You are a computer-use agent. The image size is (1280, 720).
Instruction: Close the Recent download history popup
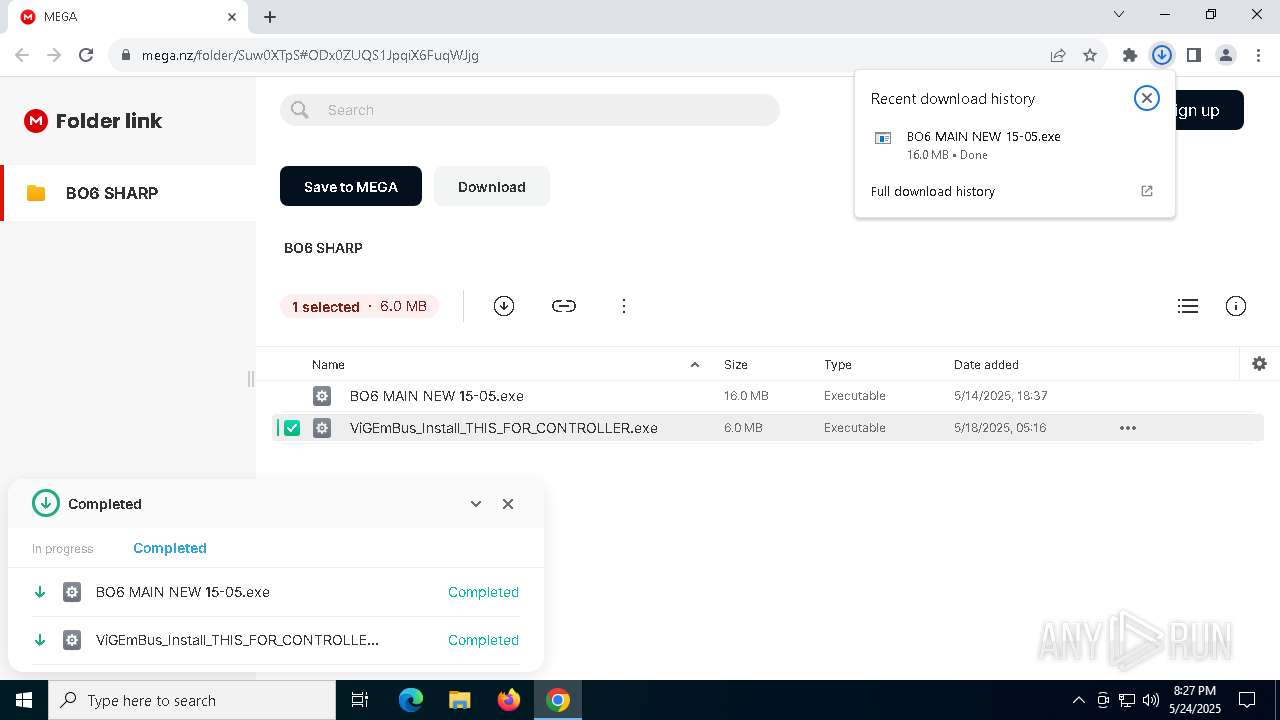coord(1147,98)
